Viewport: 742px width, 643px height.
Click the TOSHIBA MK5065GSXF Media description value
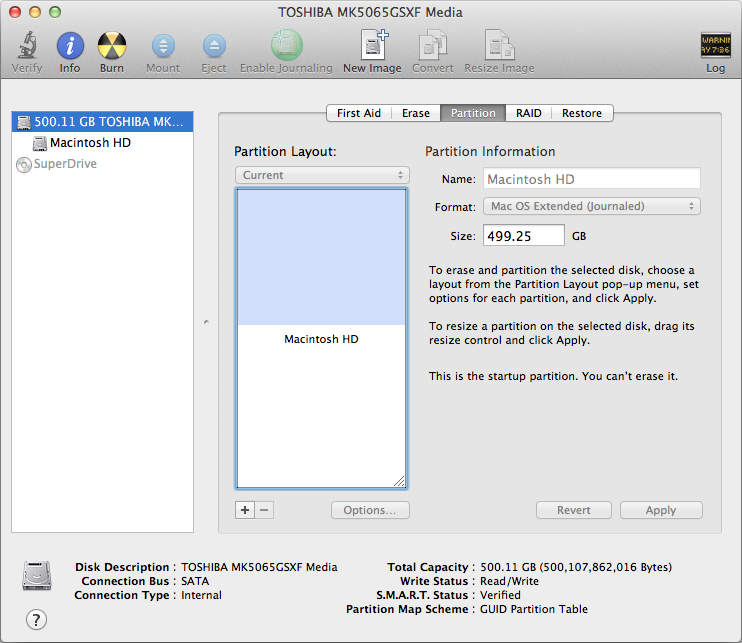(x=259, y=567)
